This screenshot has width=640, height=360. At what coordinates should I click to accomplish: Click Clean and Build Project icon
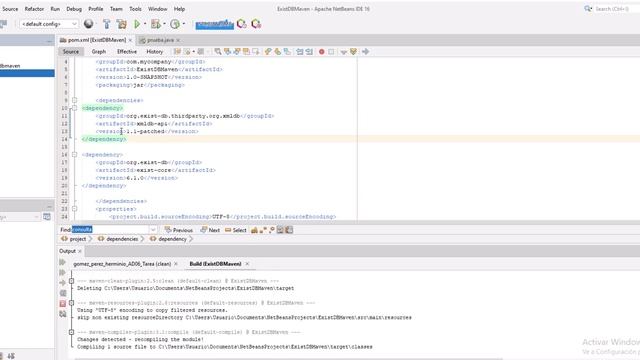[x=122, y=24]
